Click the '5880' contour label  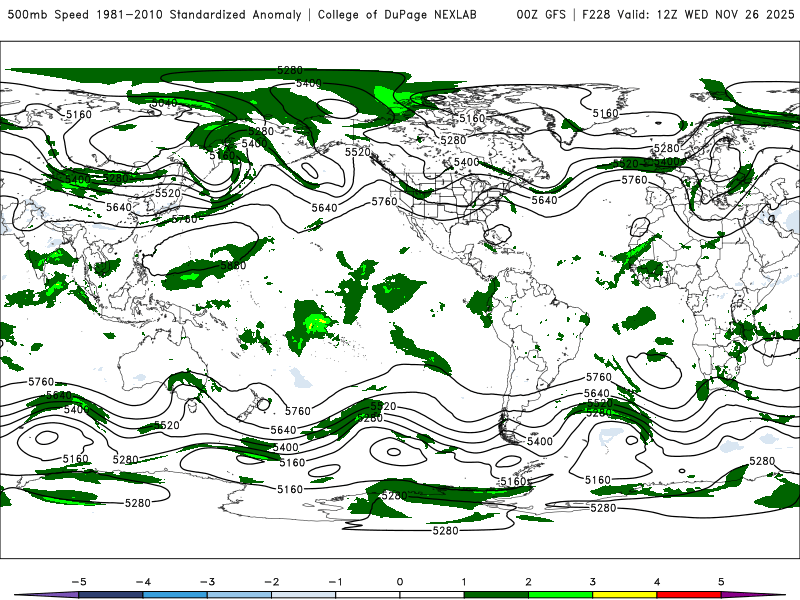point(234,265)
